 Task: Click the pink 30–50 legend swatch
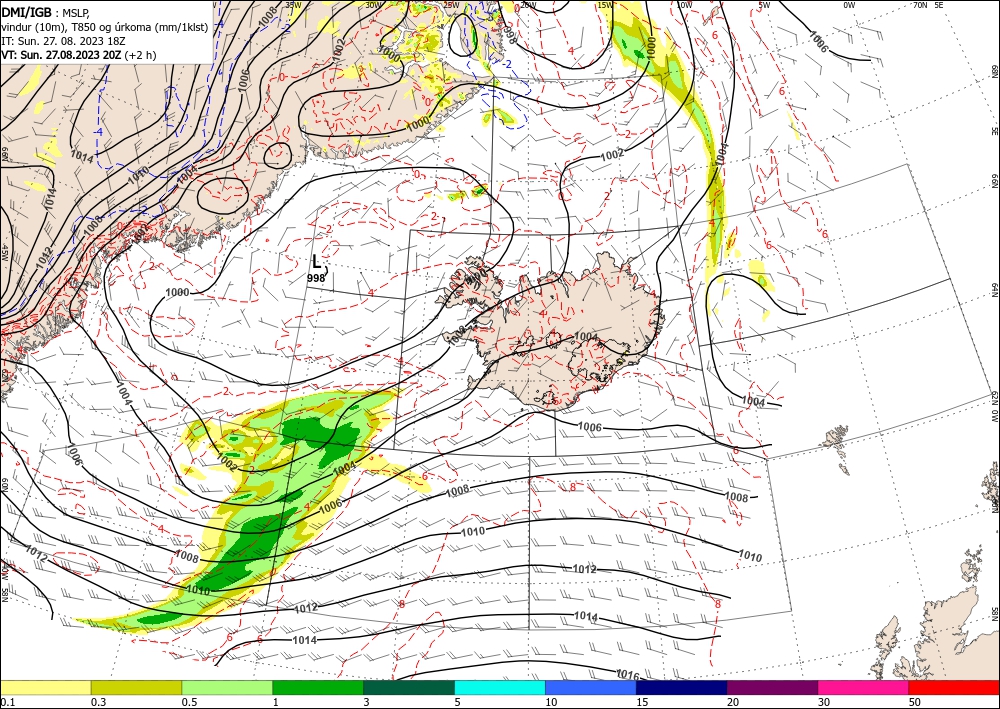864,687
